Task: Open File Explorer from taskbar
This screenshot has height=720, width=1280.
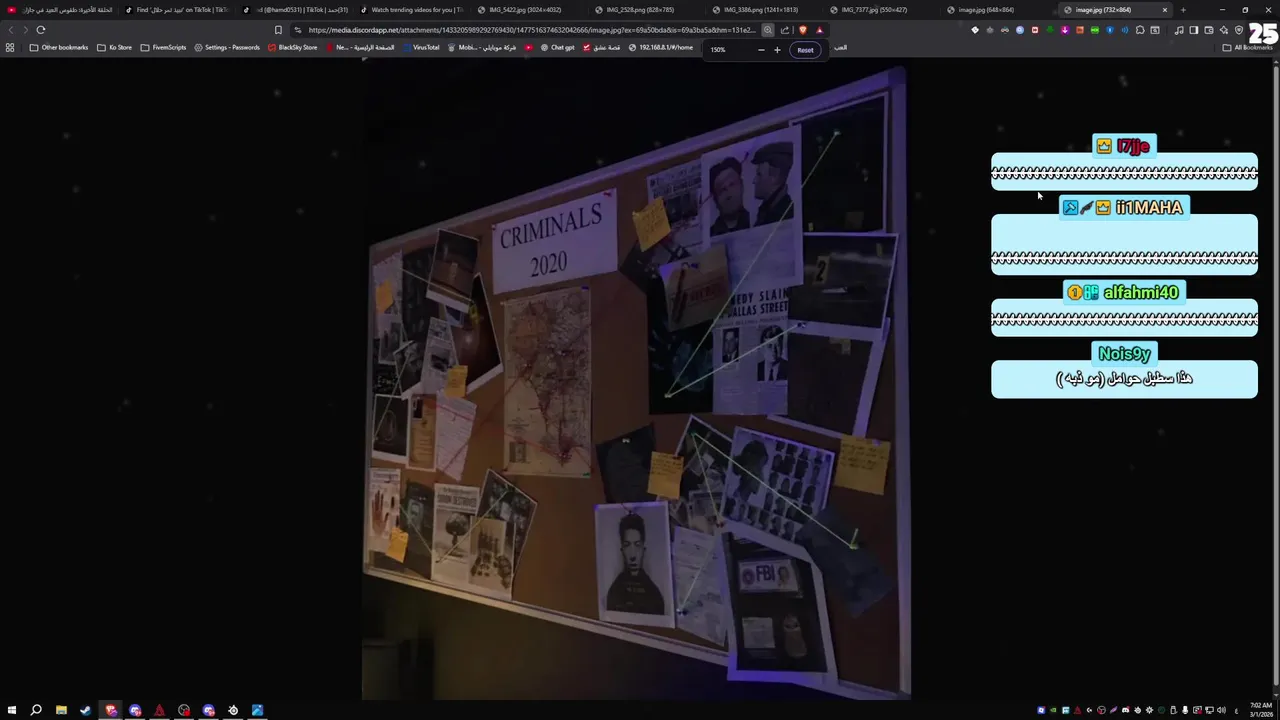Action: pos(61,710)
